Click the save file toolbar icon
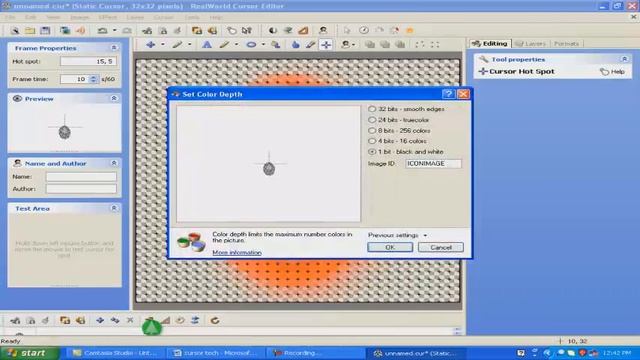Screen dimensions: 640x360 [x=45, y=31]
